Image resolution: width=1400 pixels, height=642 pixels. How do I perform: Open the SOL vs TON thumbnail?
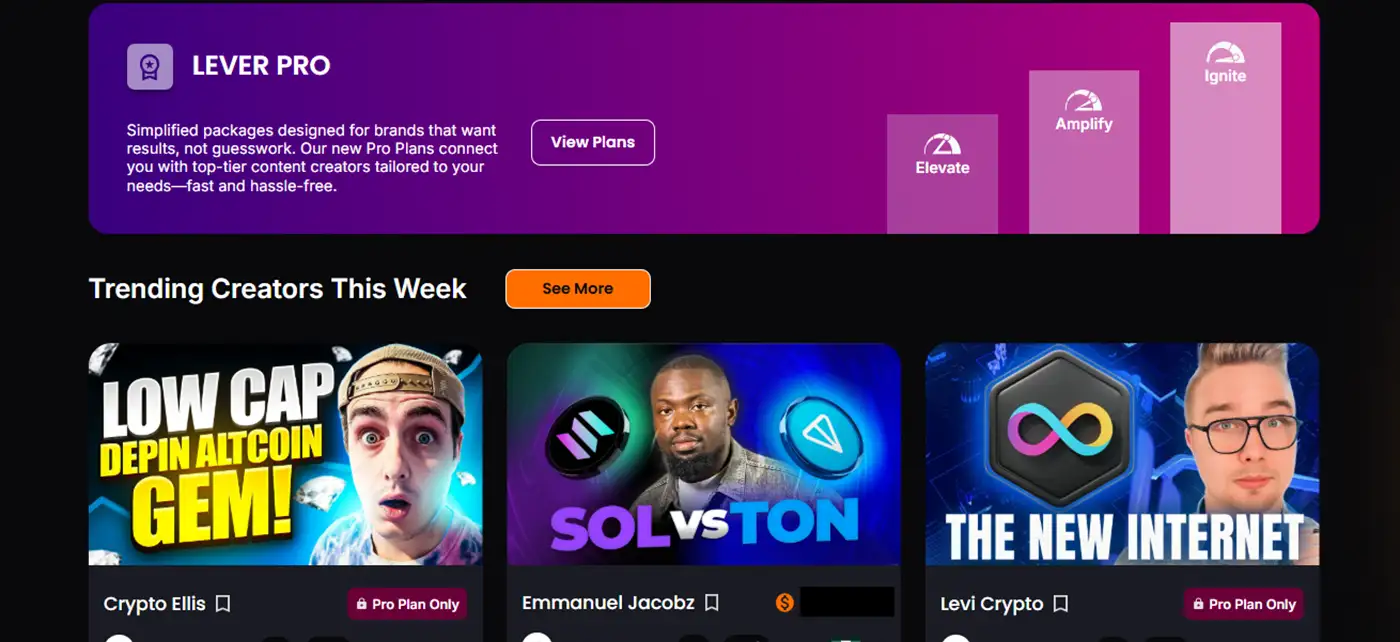[x=704, y=454]
